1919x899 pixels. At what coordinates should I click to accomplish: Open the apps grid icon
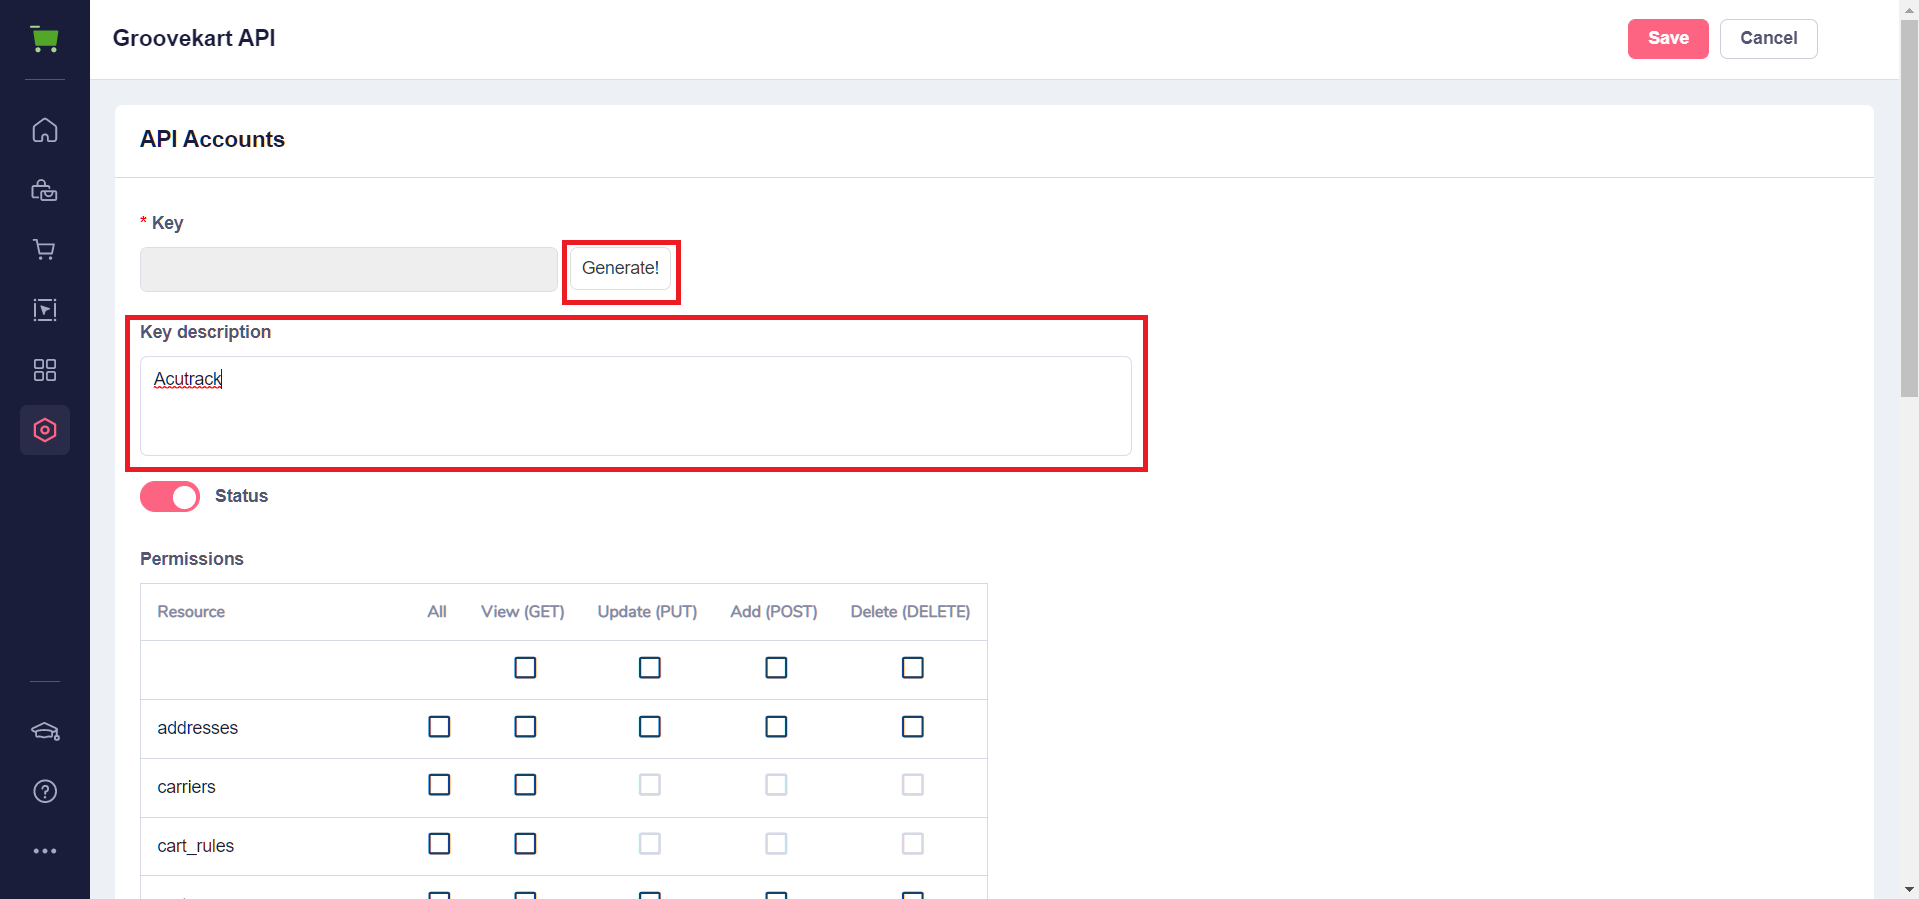[x=45, y=370]
